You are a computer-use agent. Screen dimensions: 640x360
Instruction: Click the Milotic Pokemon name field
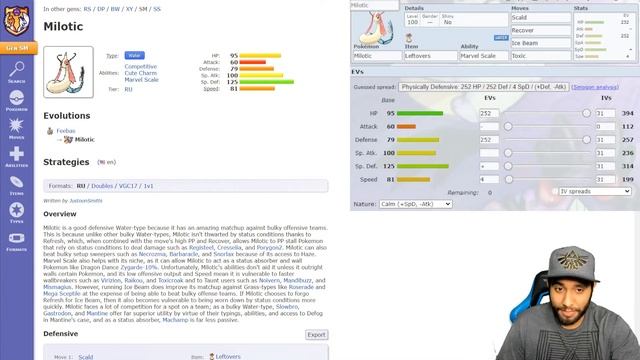point(378,56)
